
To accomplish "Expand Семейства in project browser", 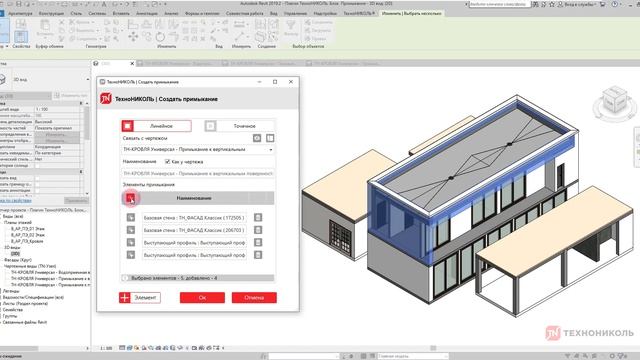I will (12, 309).
